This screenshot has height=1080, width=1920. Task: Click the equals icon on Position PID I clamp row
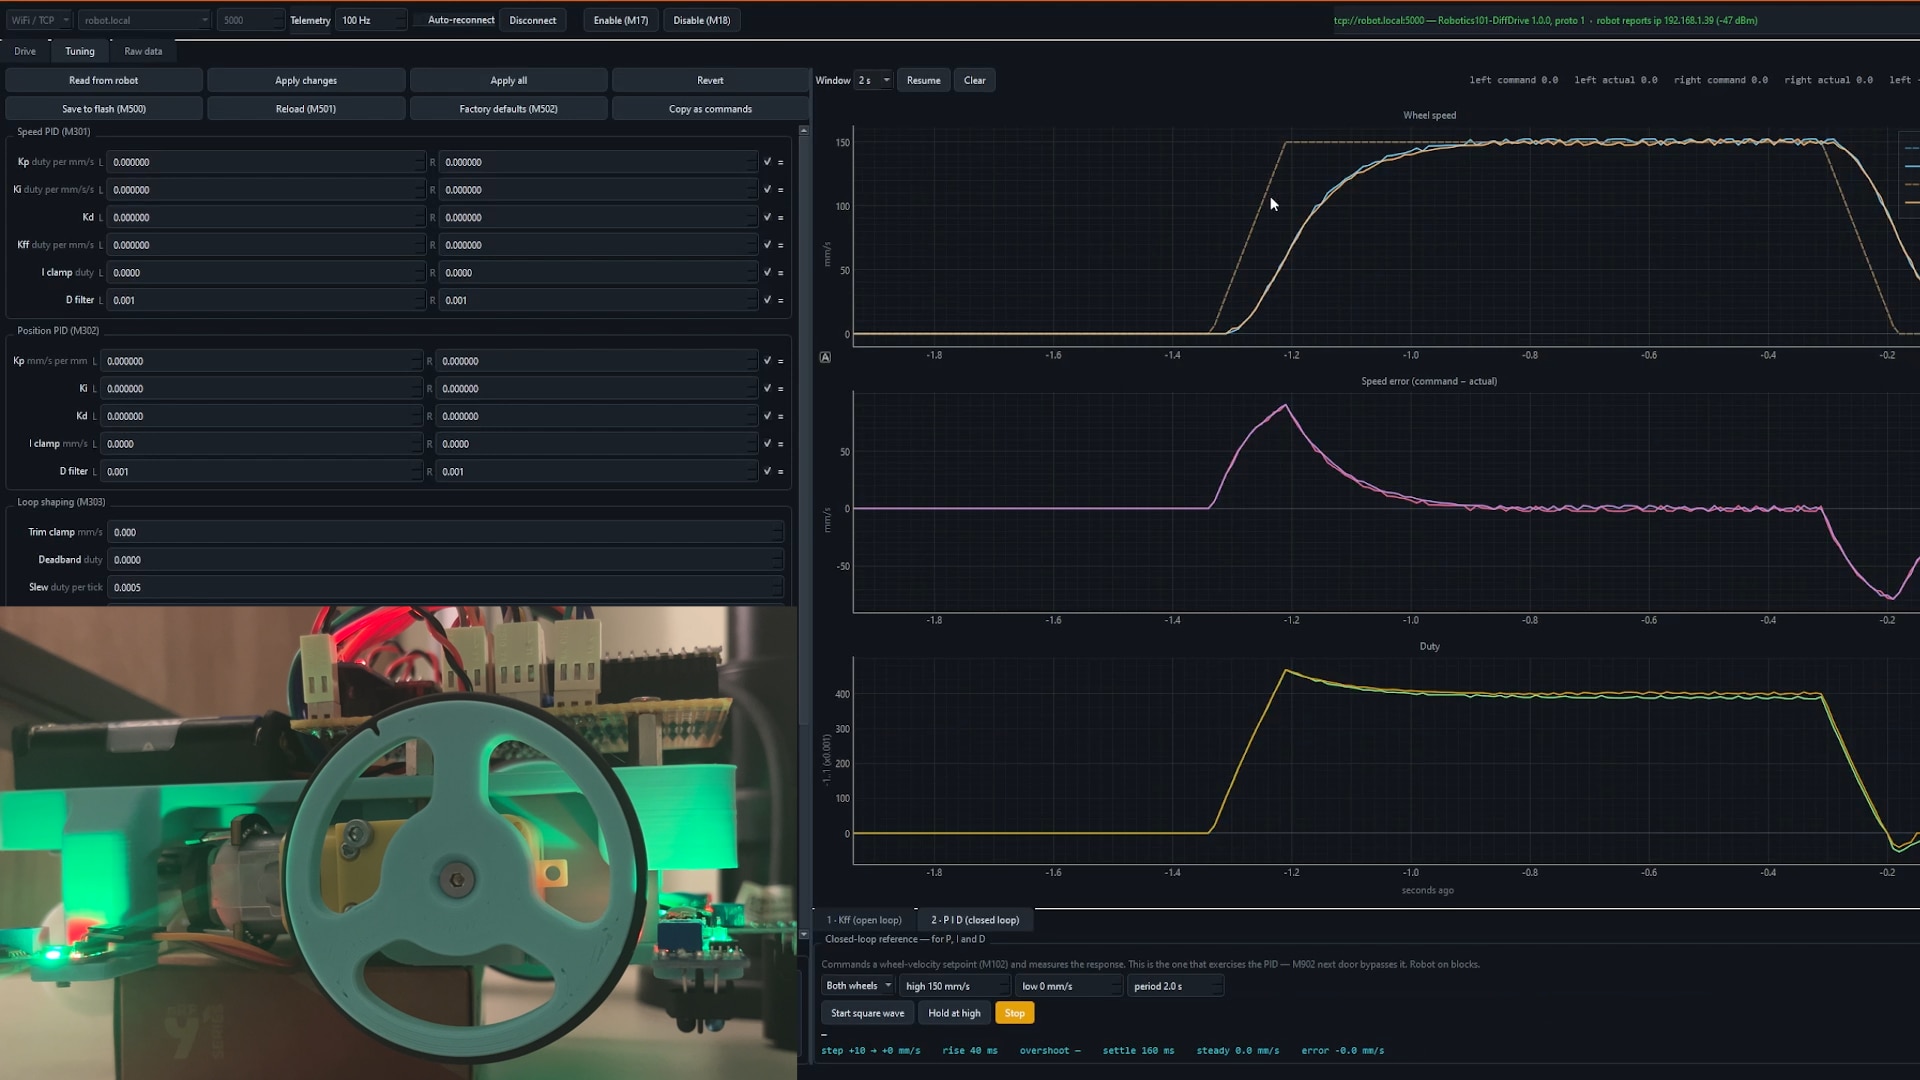[780, 444]
